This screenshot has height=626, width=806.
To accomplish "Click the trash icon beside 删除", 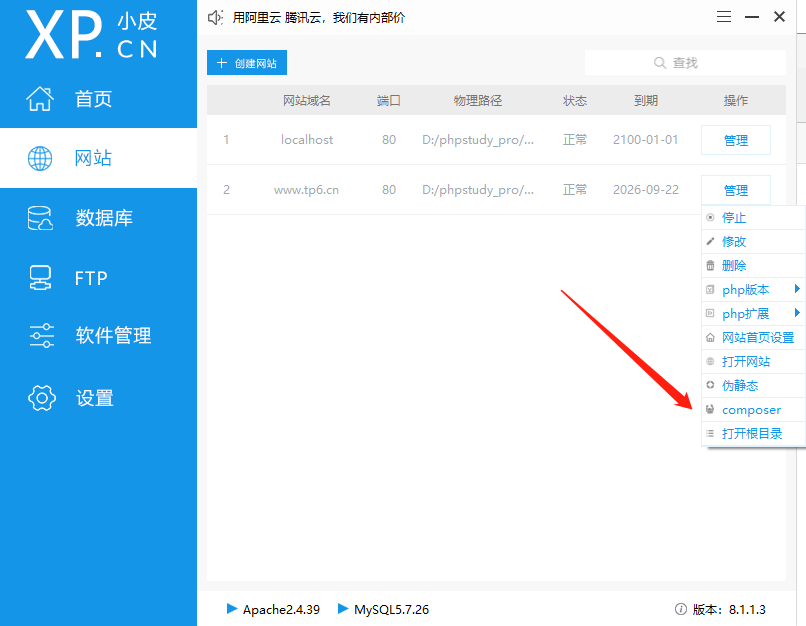I will pos(710,266).
